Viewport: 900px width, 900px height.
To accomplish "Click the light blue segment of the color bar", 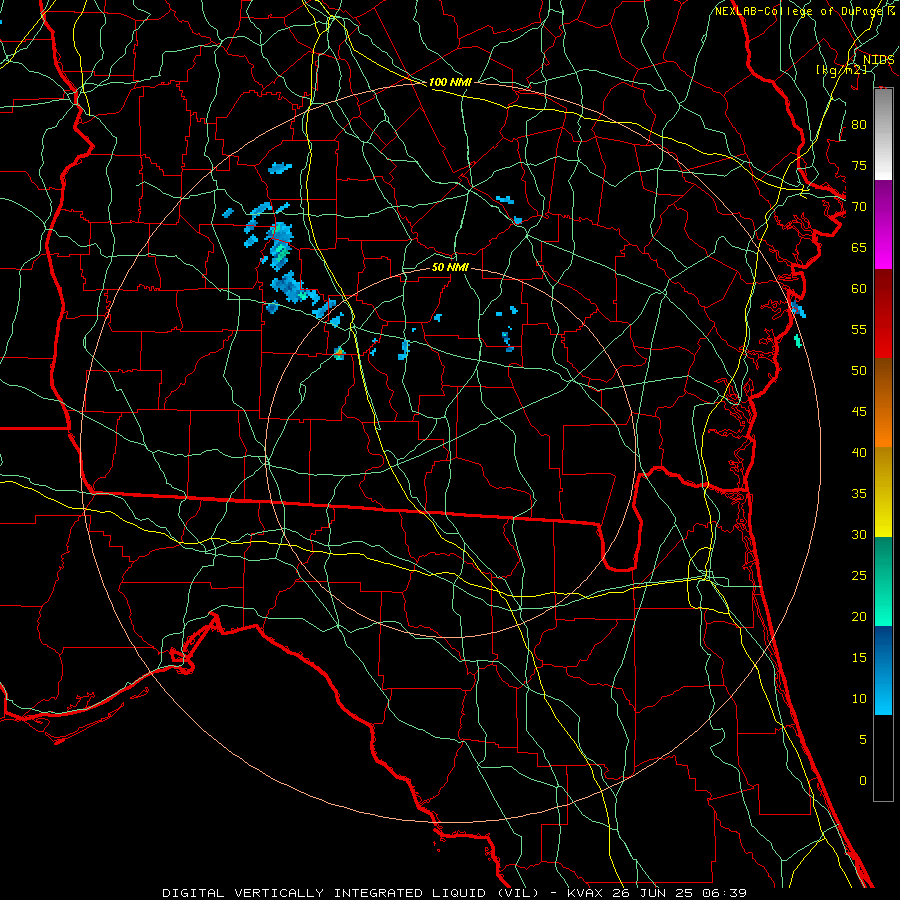I will tap(883, 670).
